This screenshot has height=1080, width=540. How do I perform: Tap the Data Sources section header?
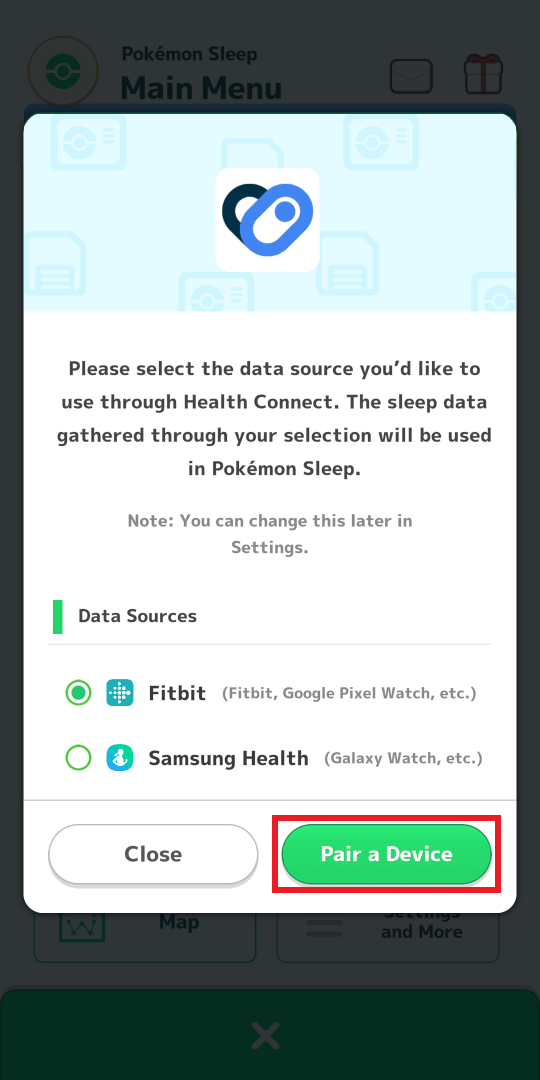tap(137, 616)
